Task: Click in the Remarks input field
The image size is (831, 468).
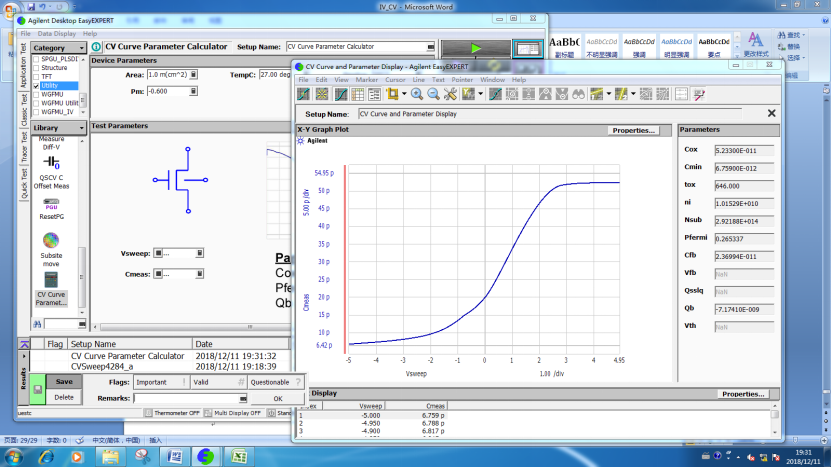Action: point(187,398)
